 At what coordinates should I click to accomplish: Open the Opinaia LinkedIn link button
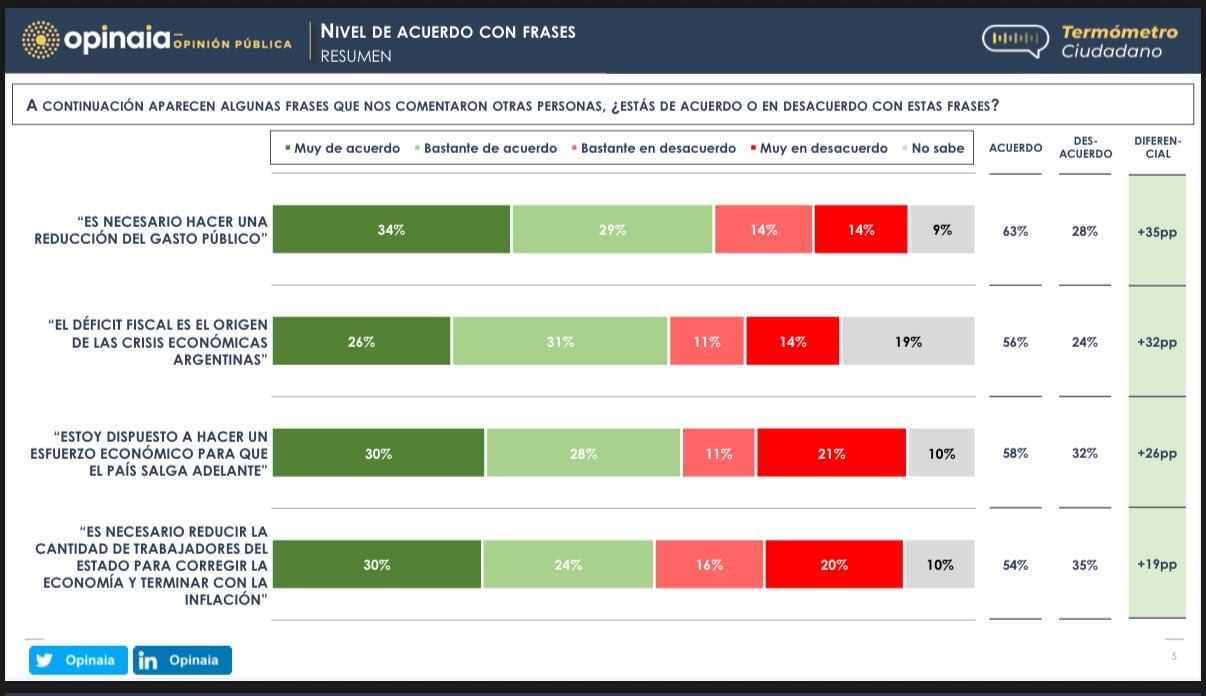[182, 660]
